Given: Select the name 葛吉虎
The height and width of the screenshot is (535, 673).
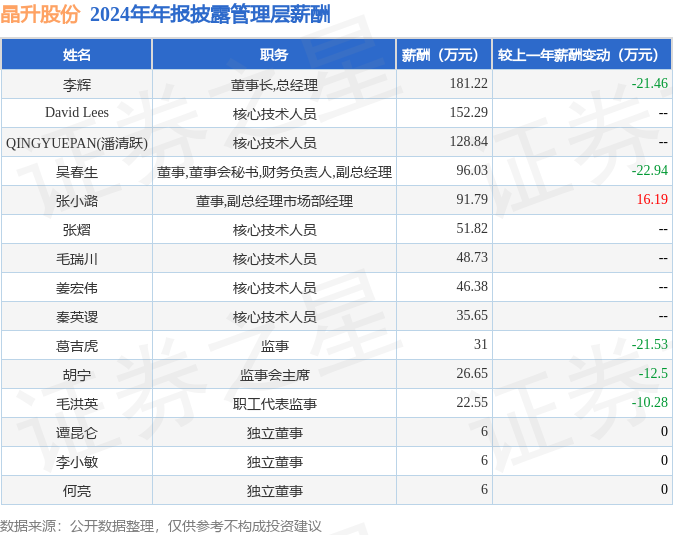Looking at the screenshot, I should tap(77, 346).
